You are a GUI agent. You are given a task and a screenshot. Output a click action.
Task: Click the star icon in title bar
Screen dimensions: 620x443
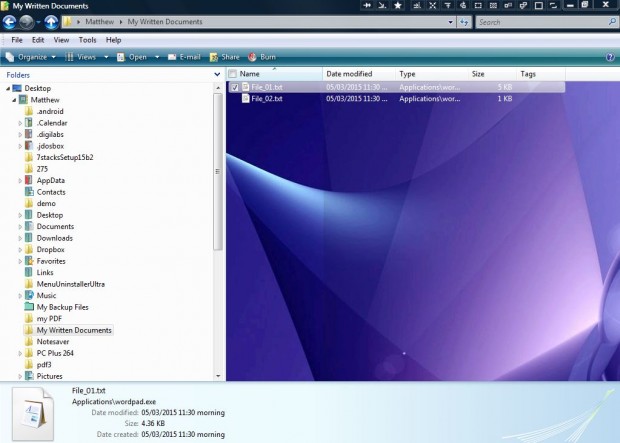tap(399, 6)
